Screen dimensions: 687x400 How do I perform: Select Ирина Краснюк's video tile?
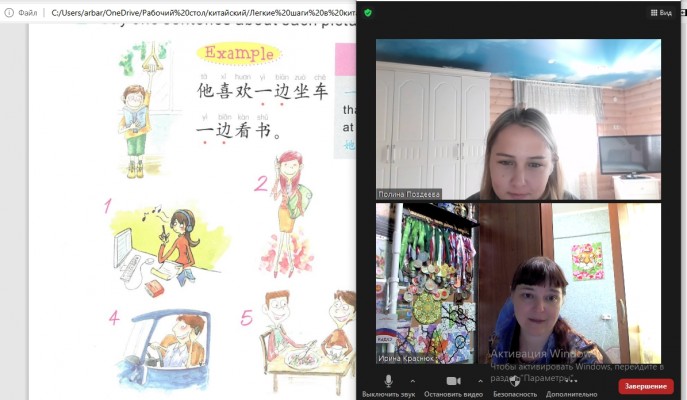coord(518,283)
